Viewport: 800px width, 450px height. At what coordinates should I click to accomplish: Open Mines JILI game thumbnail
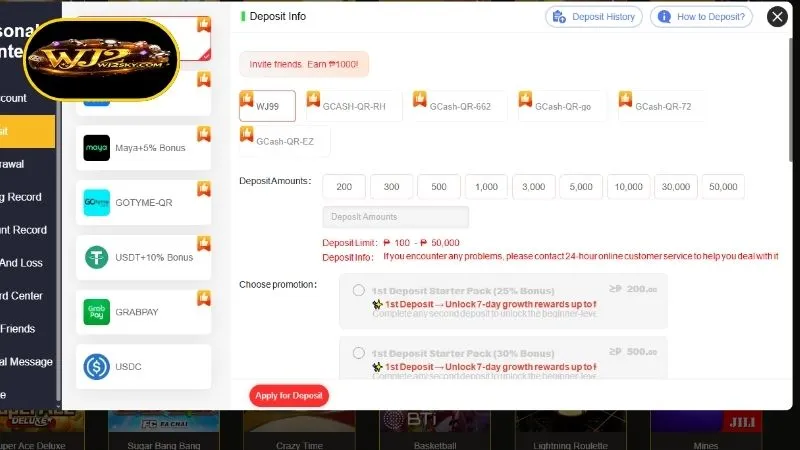[x=706, y=430]
